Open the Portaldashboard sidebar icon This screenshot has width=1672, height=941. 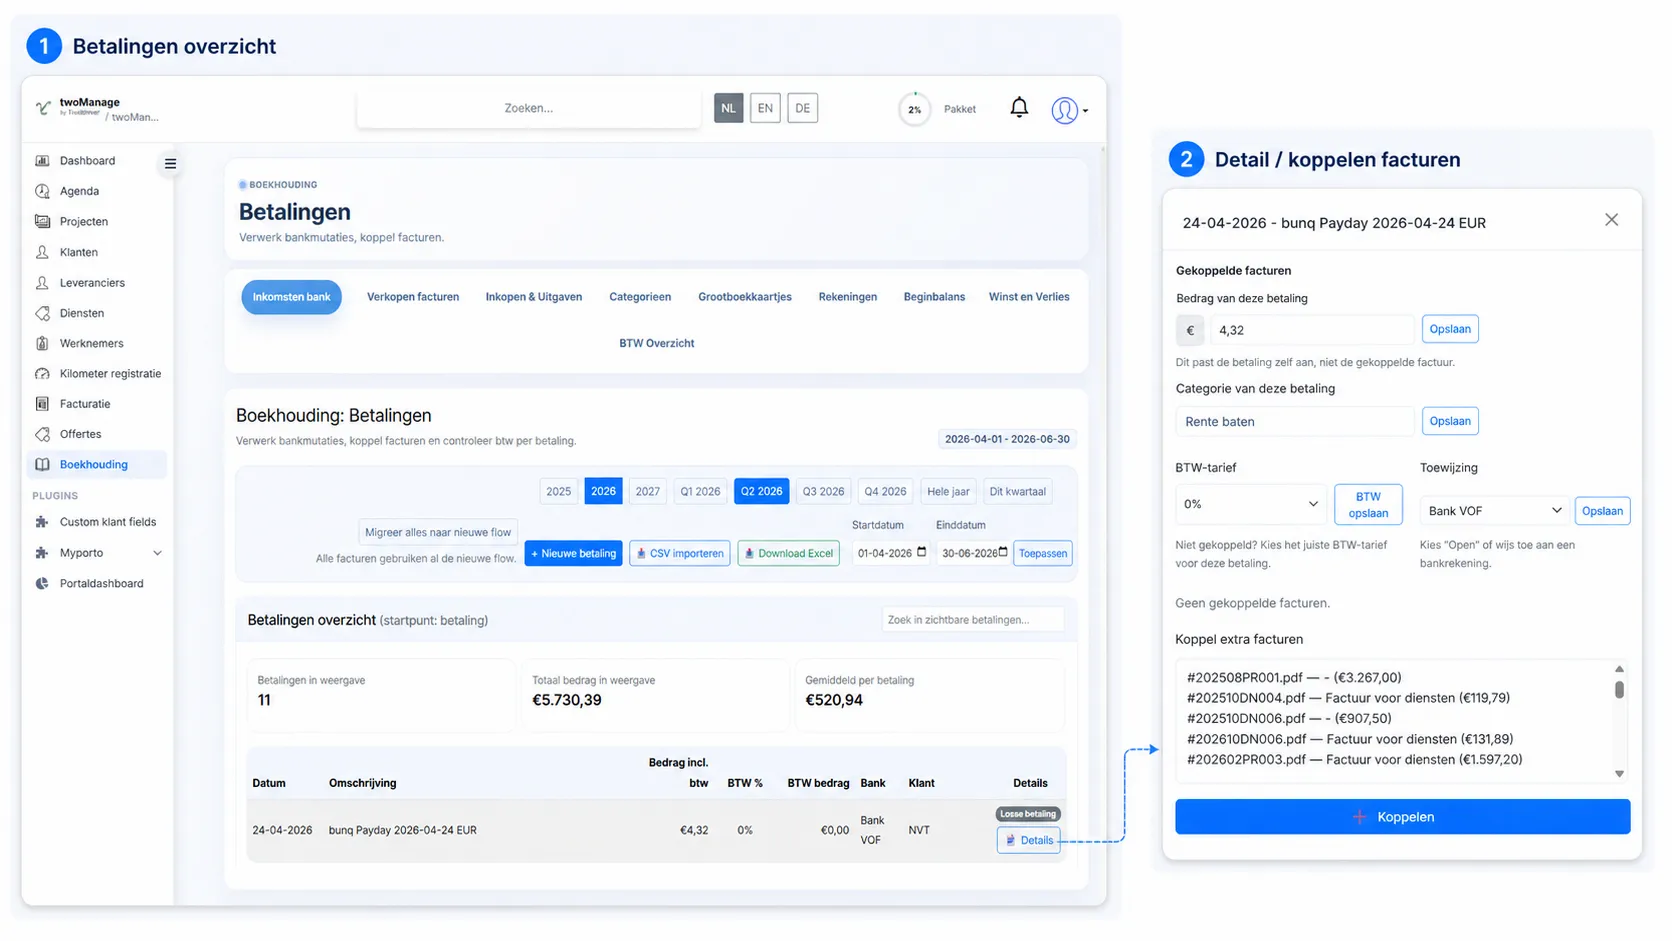coord(42,584)
